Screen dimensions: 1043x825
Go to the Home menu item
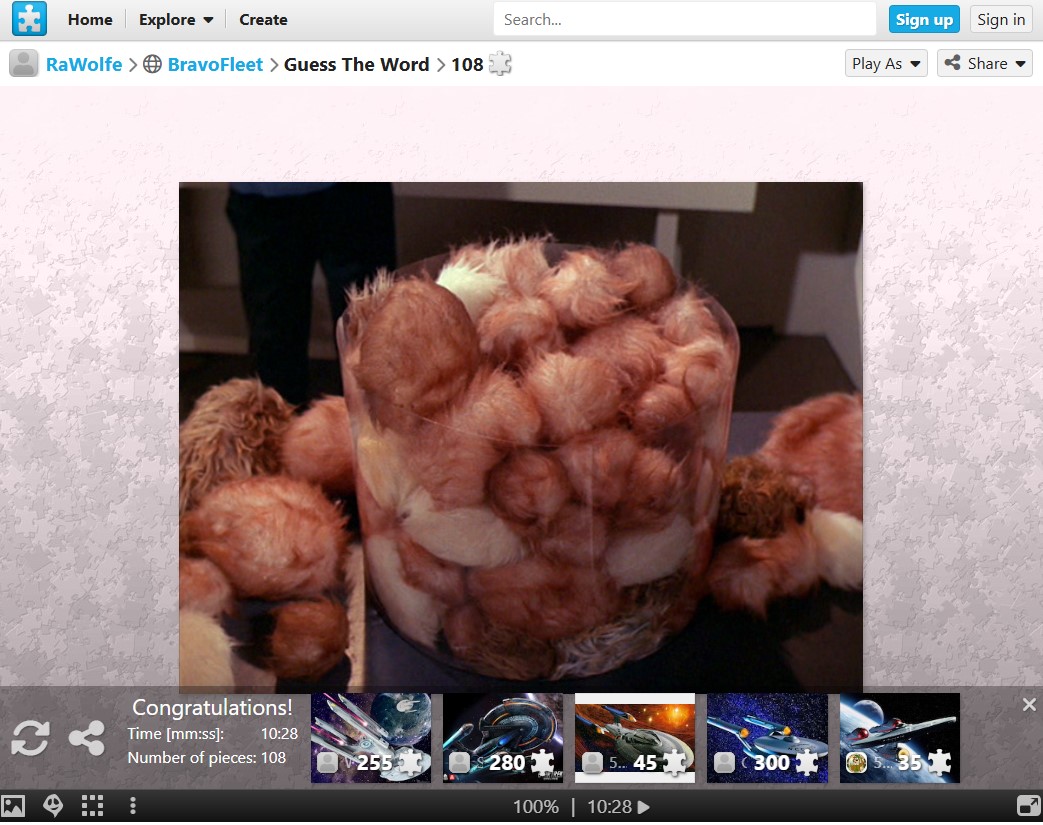pyautogui.click(x=90, y=19)
